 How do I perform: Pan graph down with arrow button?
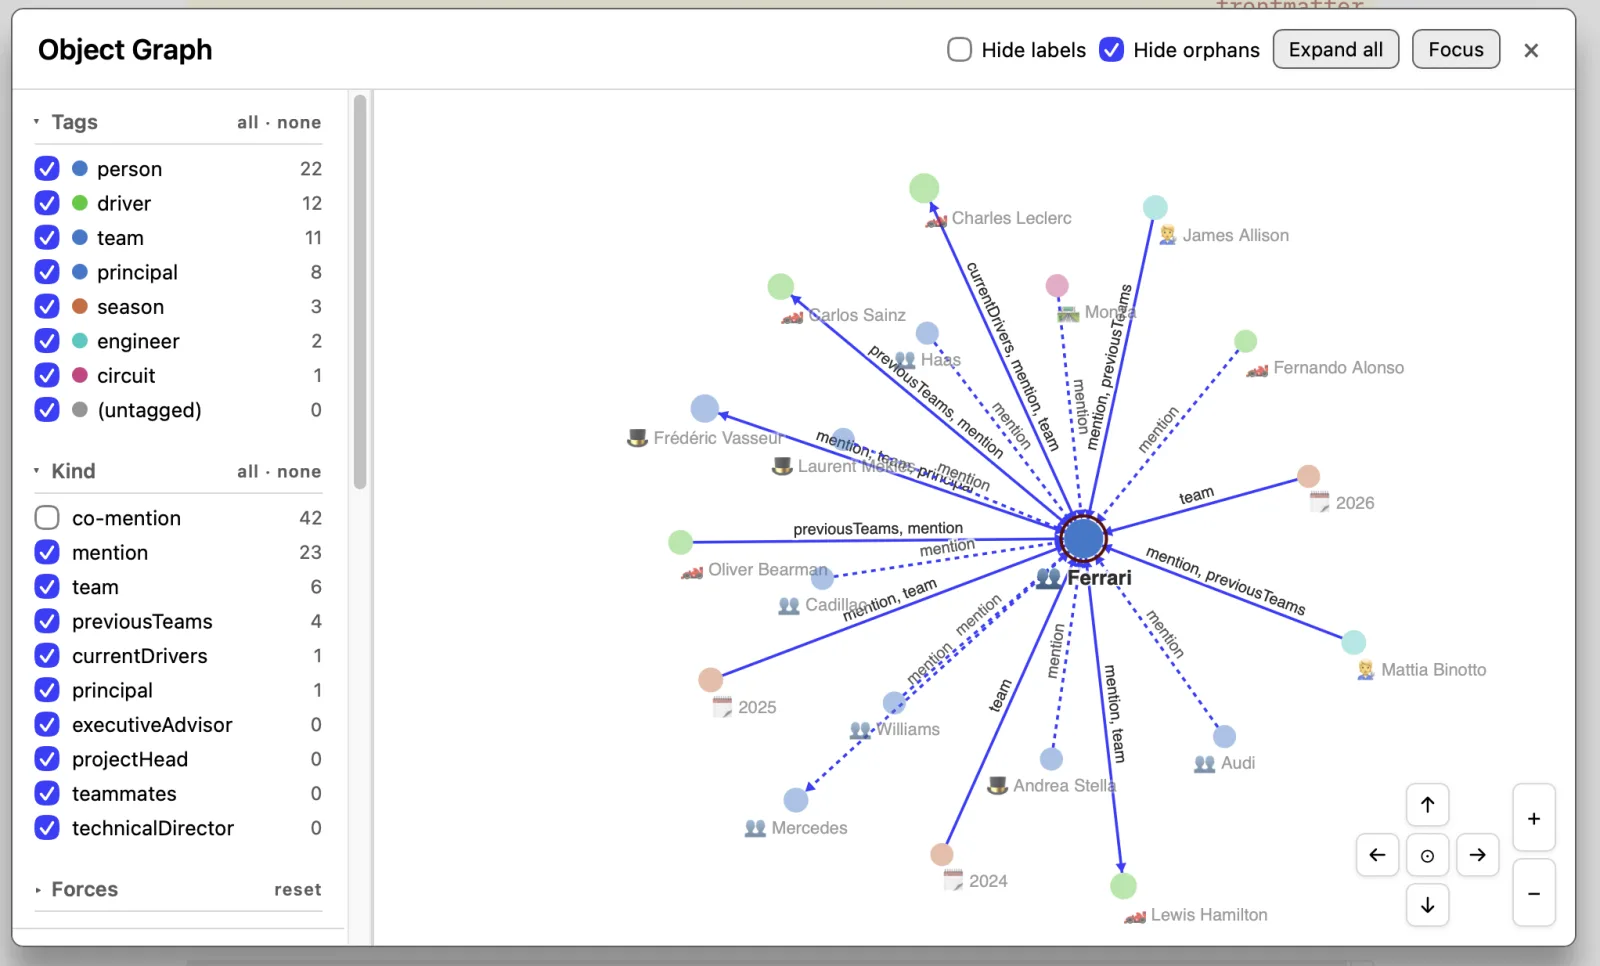(1427, 905)
